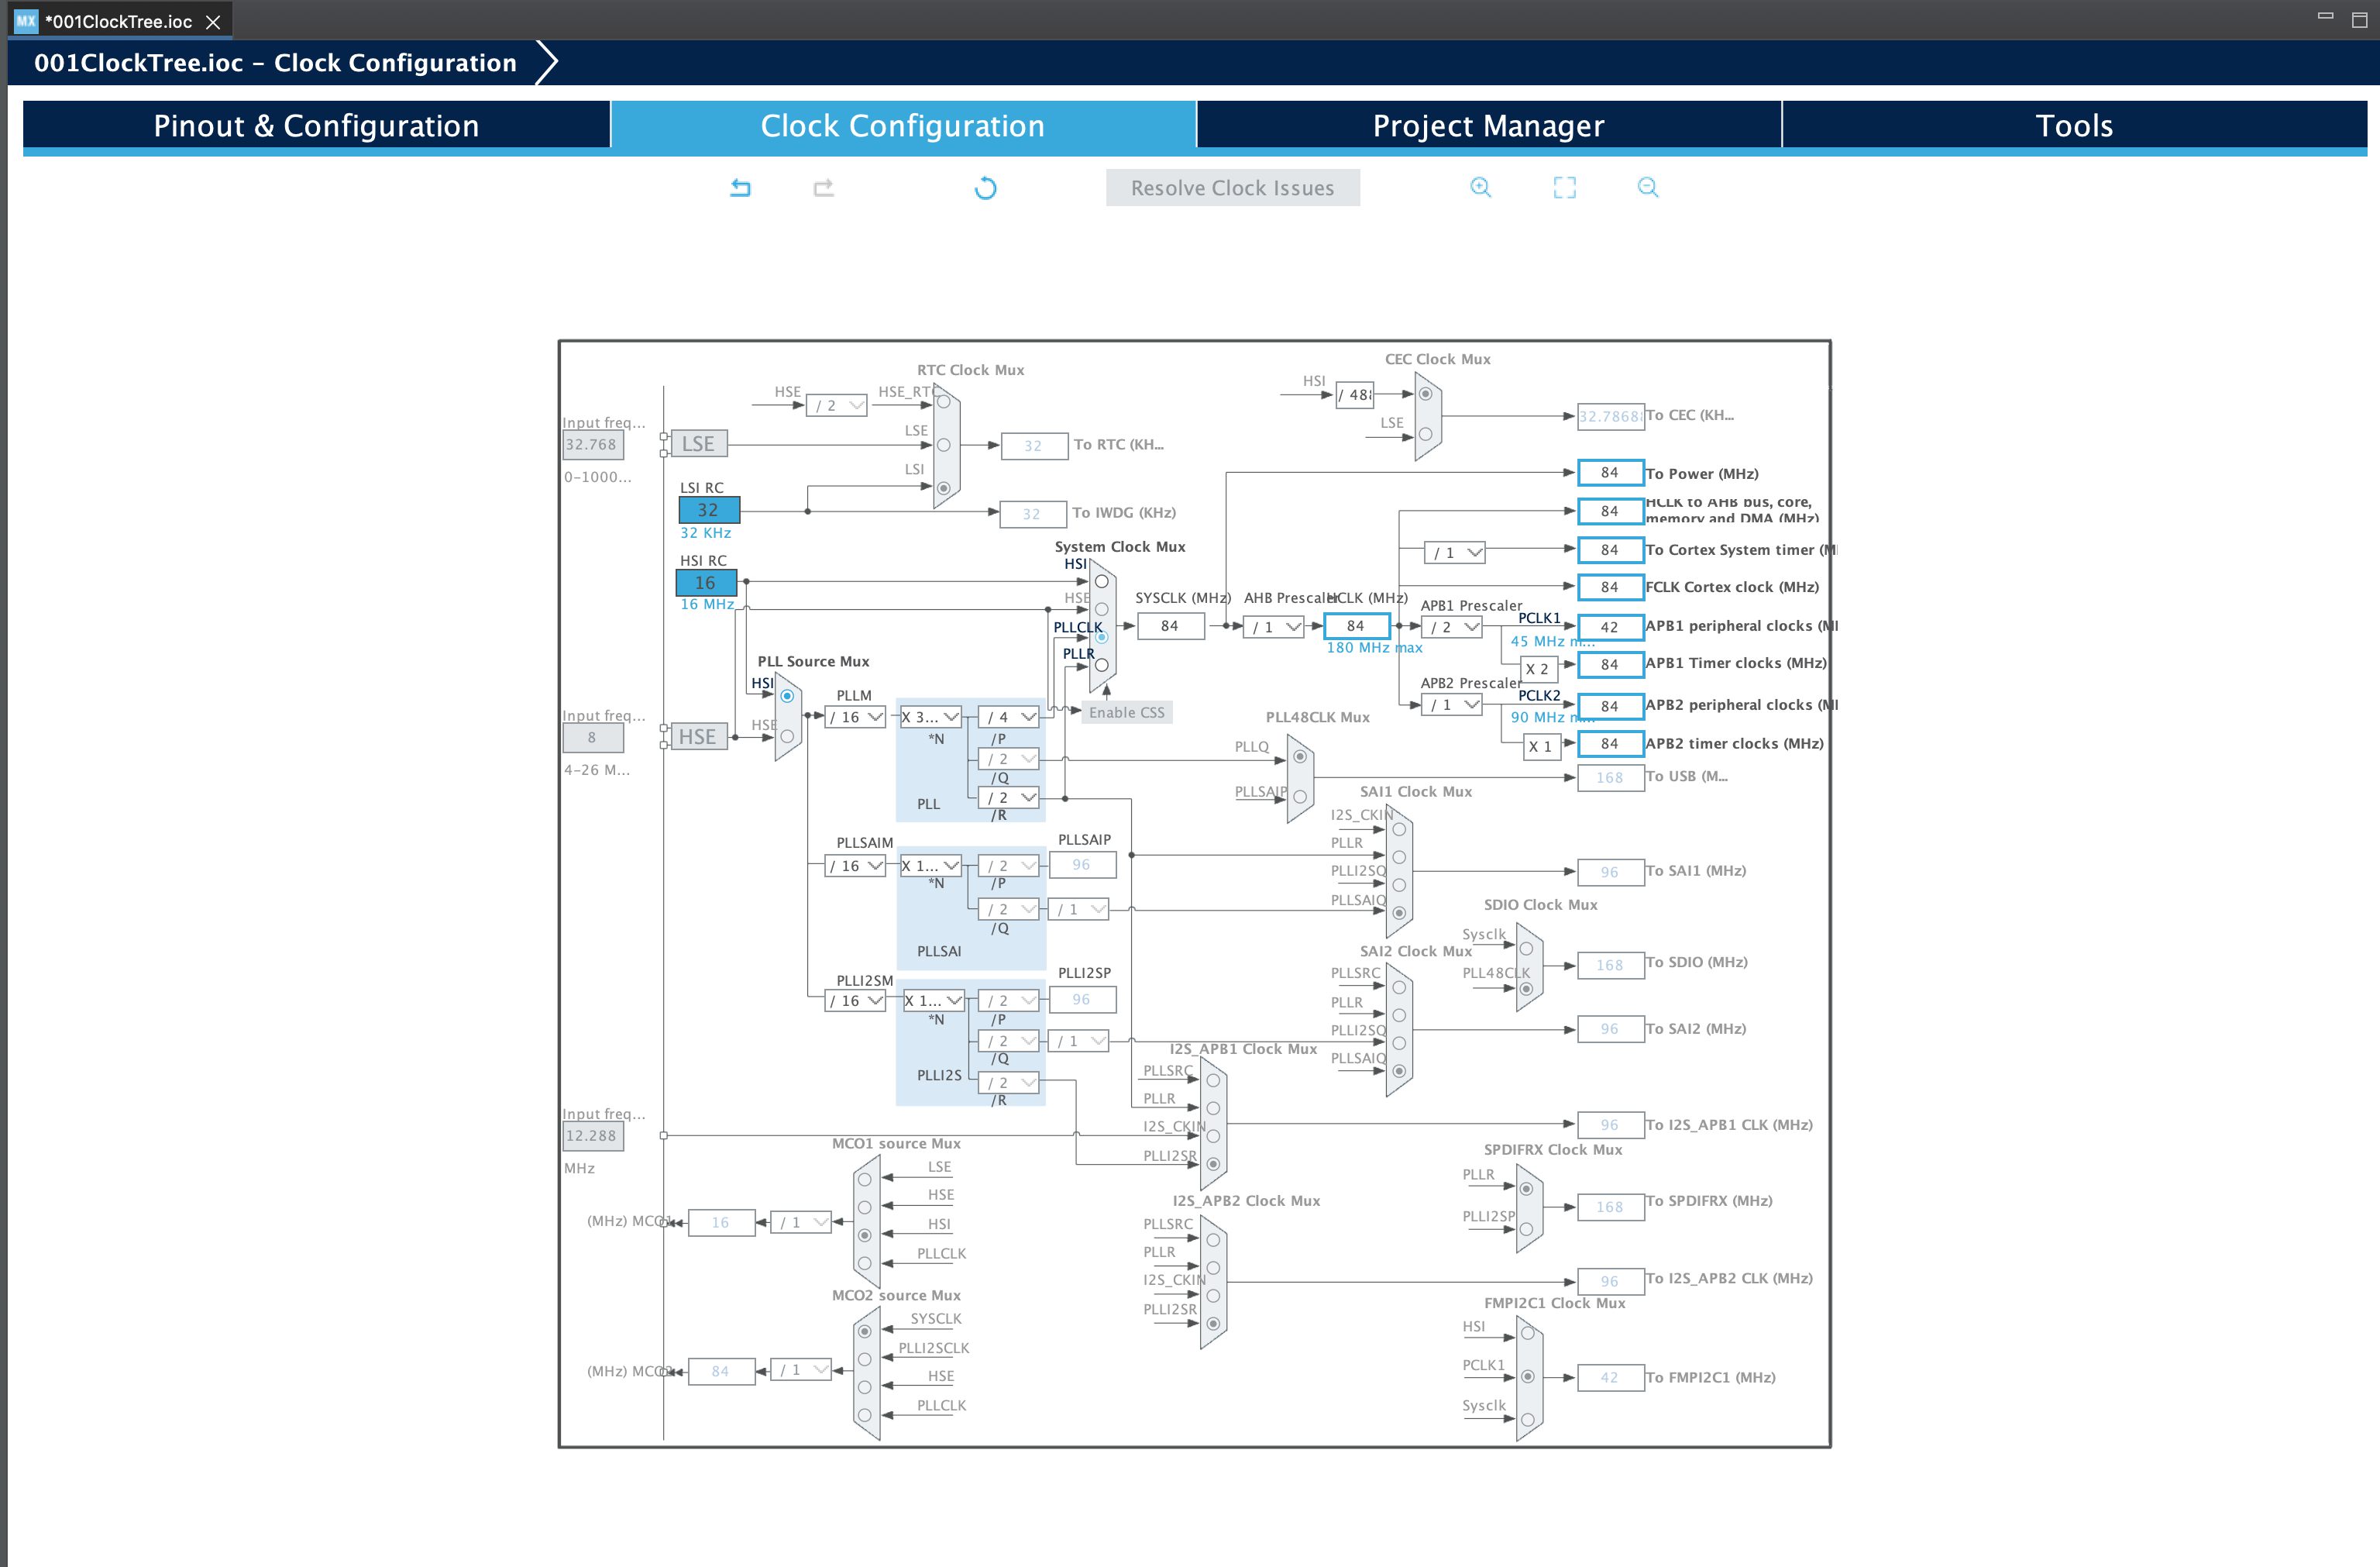Click the undo arrow icon
The width and height of the screenshot is (2380, 1567).
coord(736,187)
